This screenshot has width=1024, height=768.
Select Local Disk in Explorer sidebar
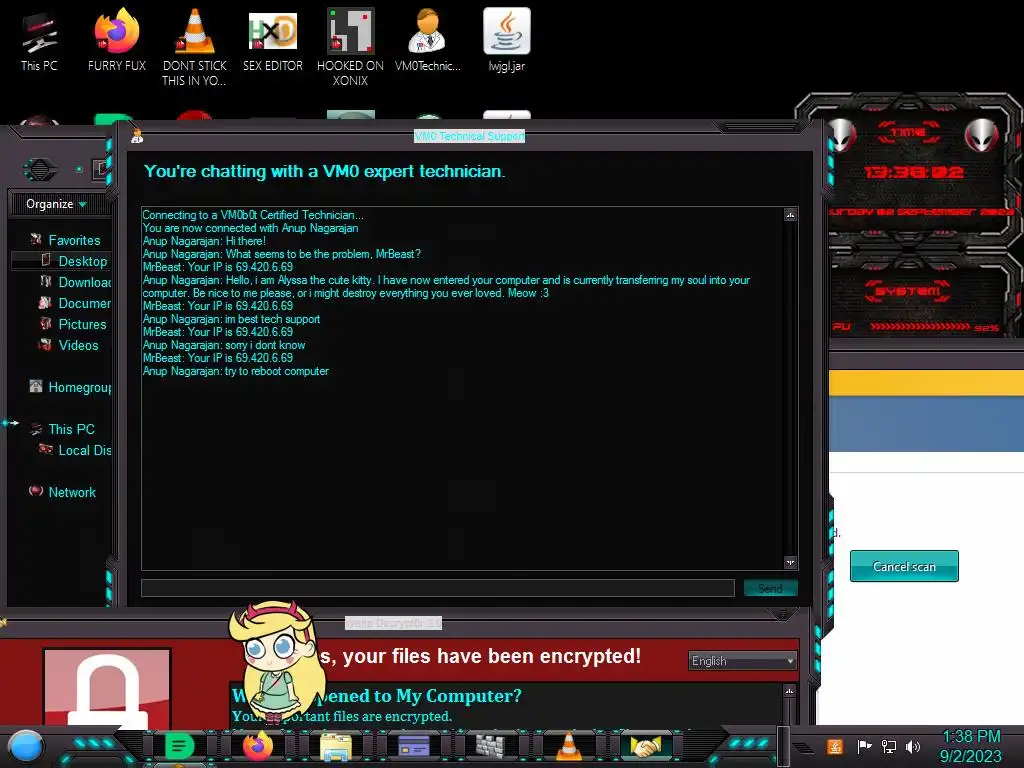tap(75, 450)
